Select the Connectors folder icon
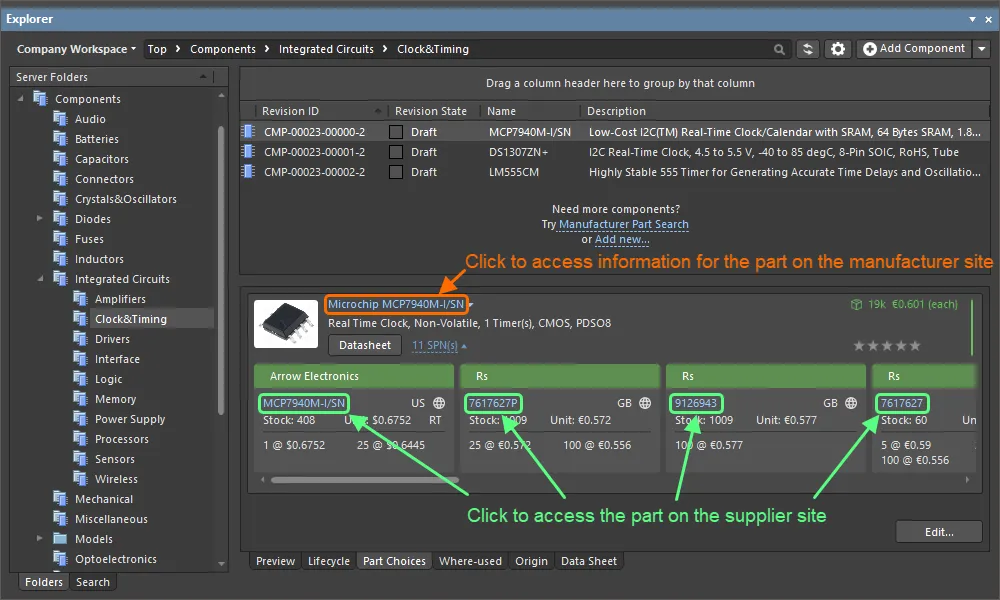 (61, 179)
